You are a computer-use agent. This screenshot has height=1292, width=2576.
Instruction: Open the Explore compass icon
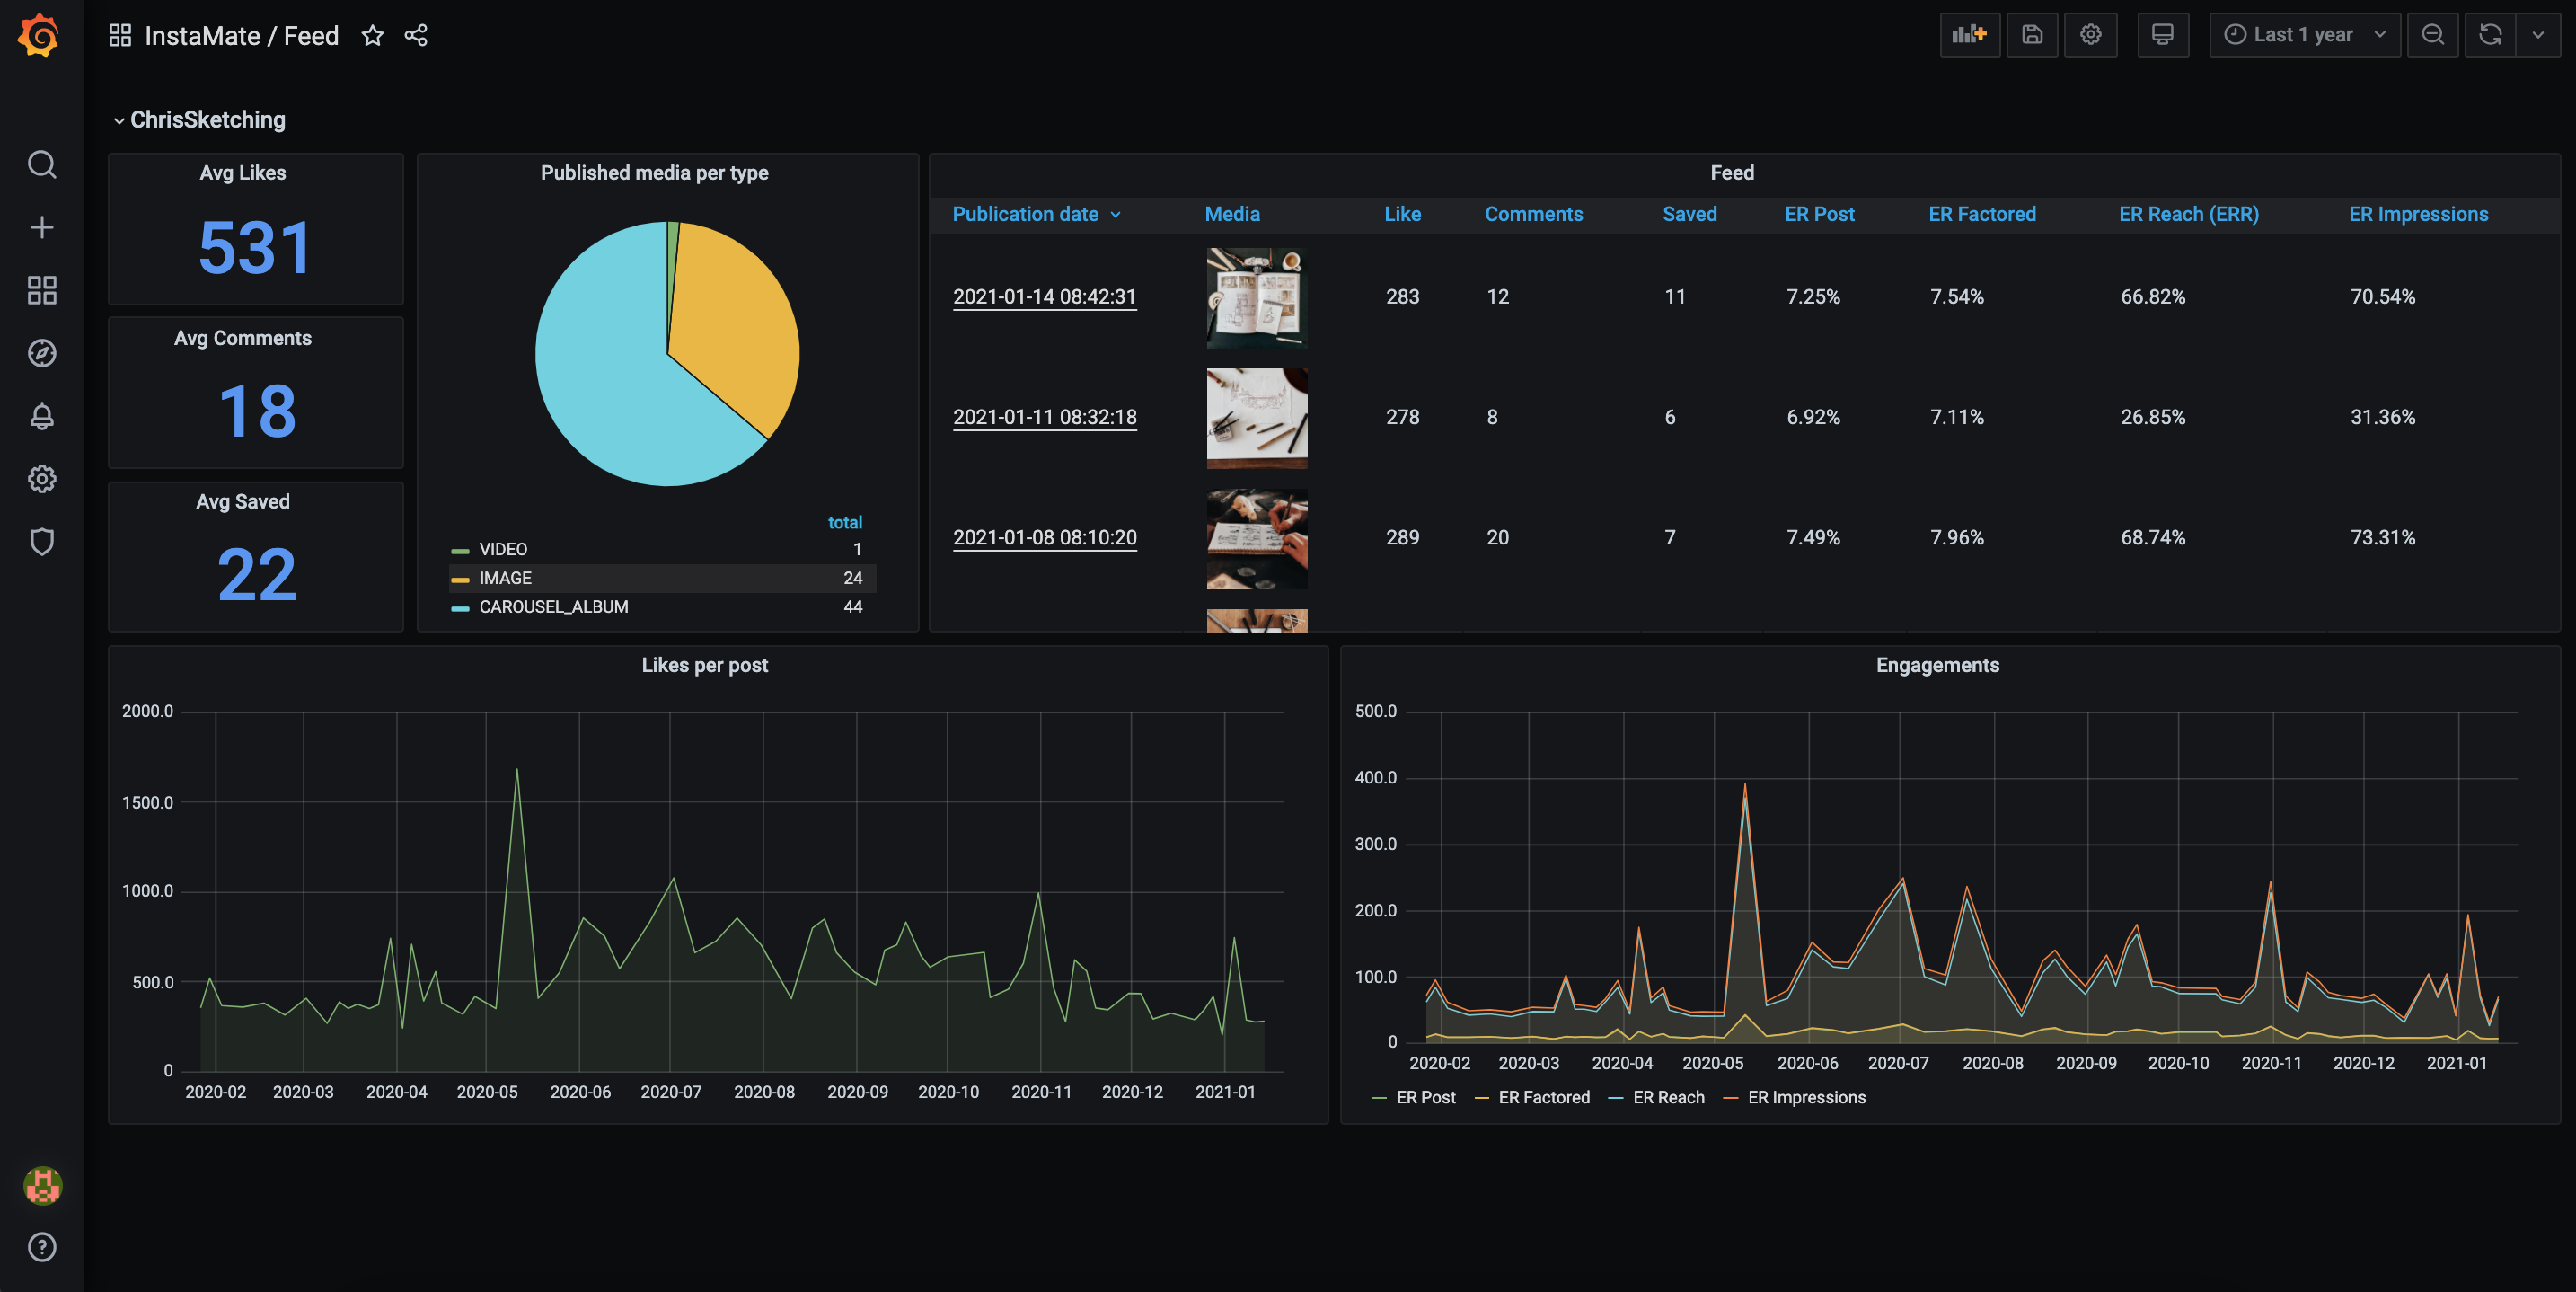pyautogui.click(x=41, y=353)
